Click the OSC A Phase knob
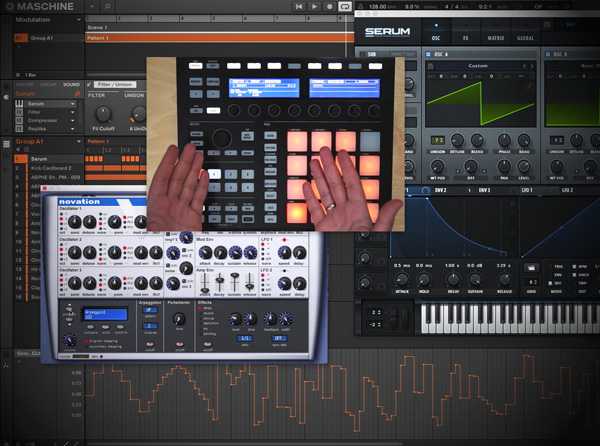 504,140
